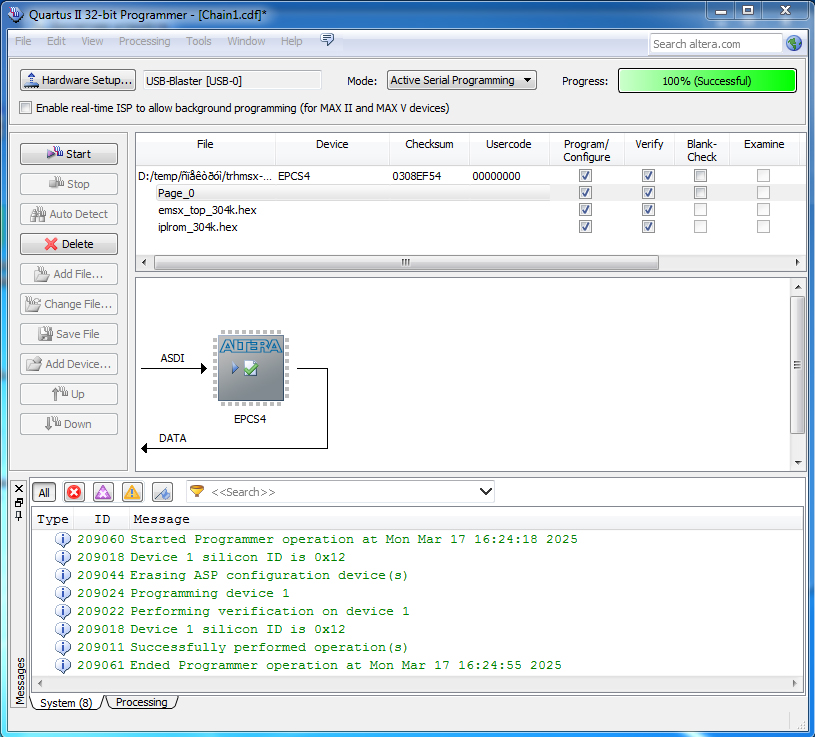
Task: Select the iplrom_304k.hex file row
Action: point(198,227)
